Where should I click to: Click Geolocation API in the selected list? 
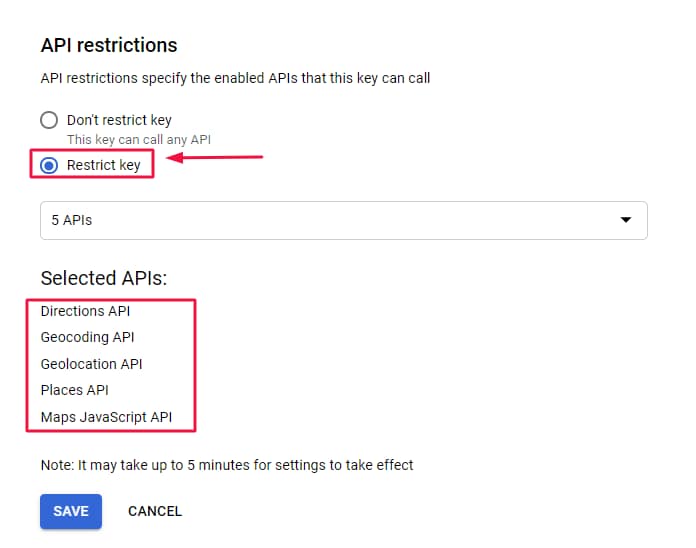tap(92, 364)
